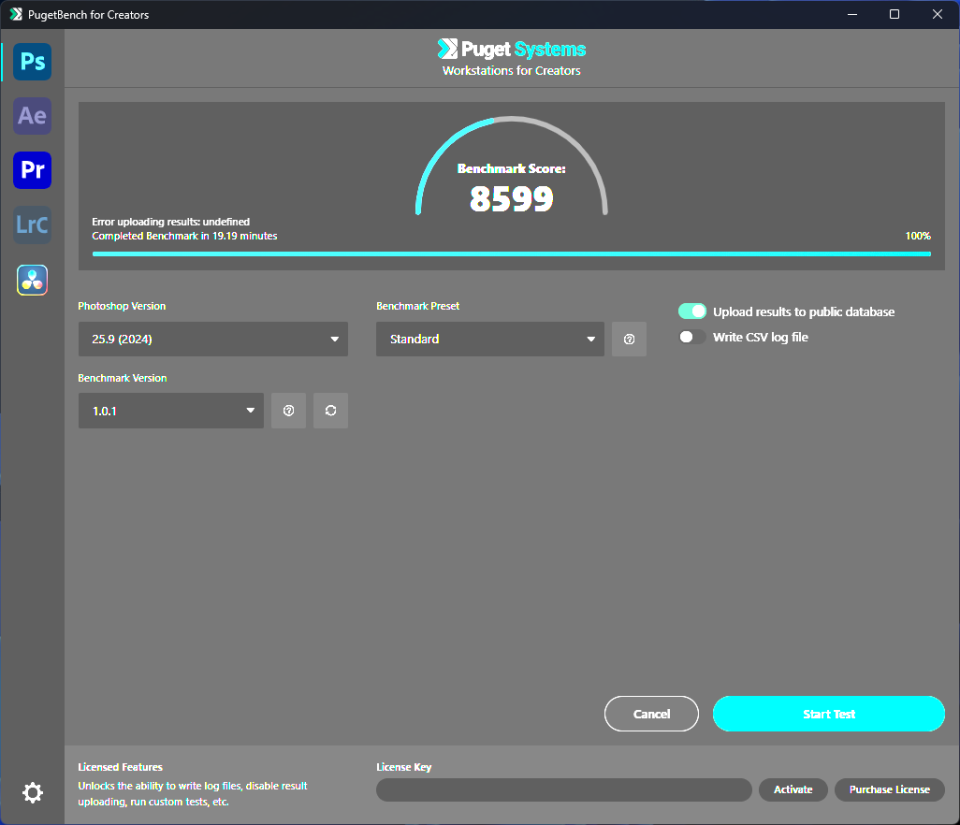Click the Cancel button

(x=651, y=714)
